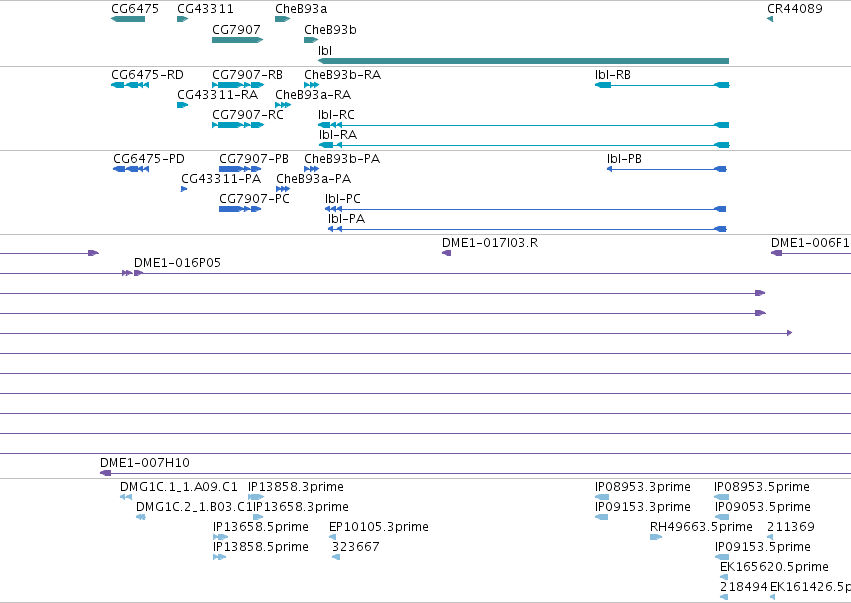This screenshot has width=851, height=603.
Task: Click the CheB93a gene glyph
Action: (283, 19)
